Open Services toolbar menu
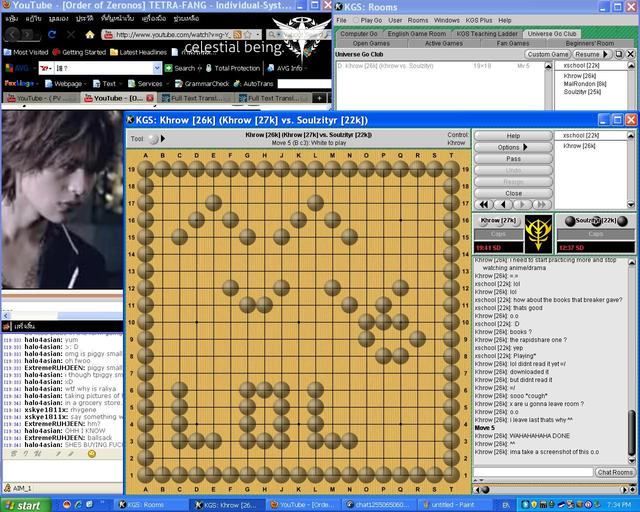Image resolution: width=640 pixels, height=512 pixels. coord(147,84)
